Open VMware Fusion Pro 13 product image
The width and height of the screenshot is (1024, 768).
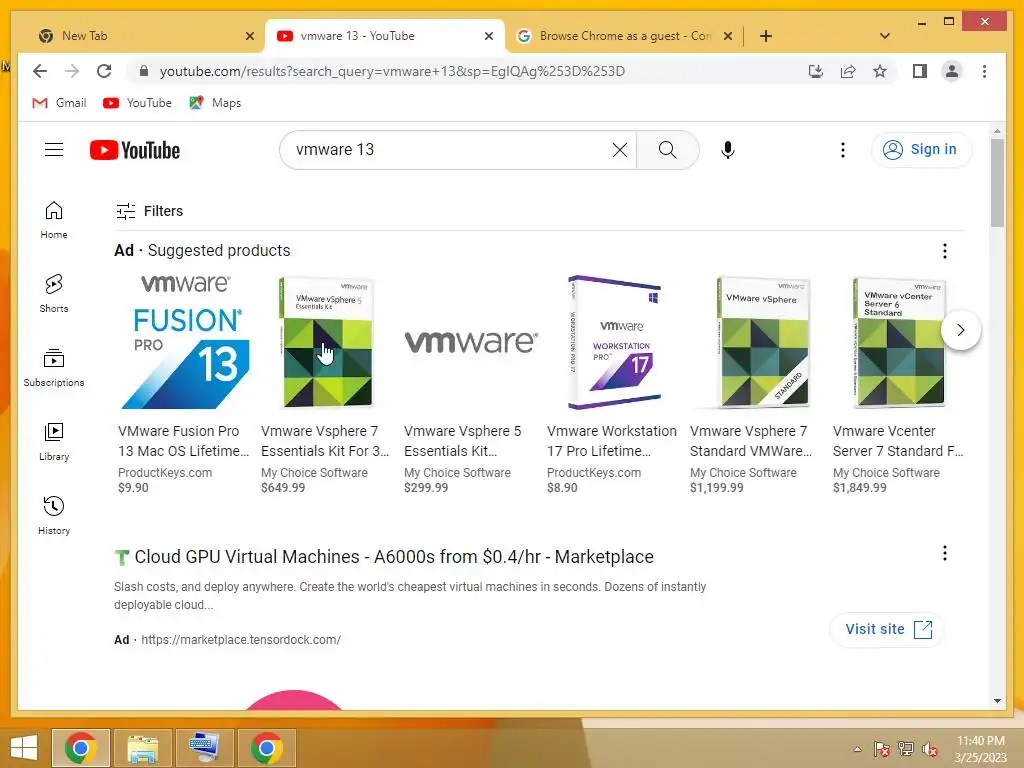tap(185, 342)
